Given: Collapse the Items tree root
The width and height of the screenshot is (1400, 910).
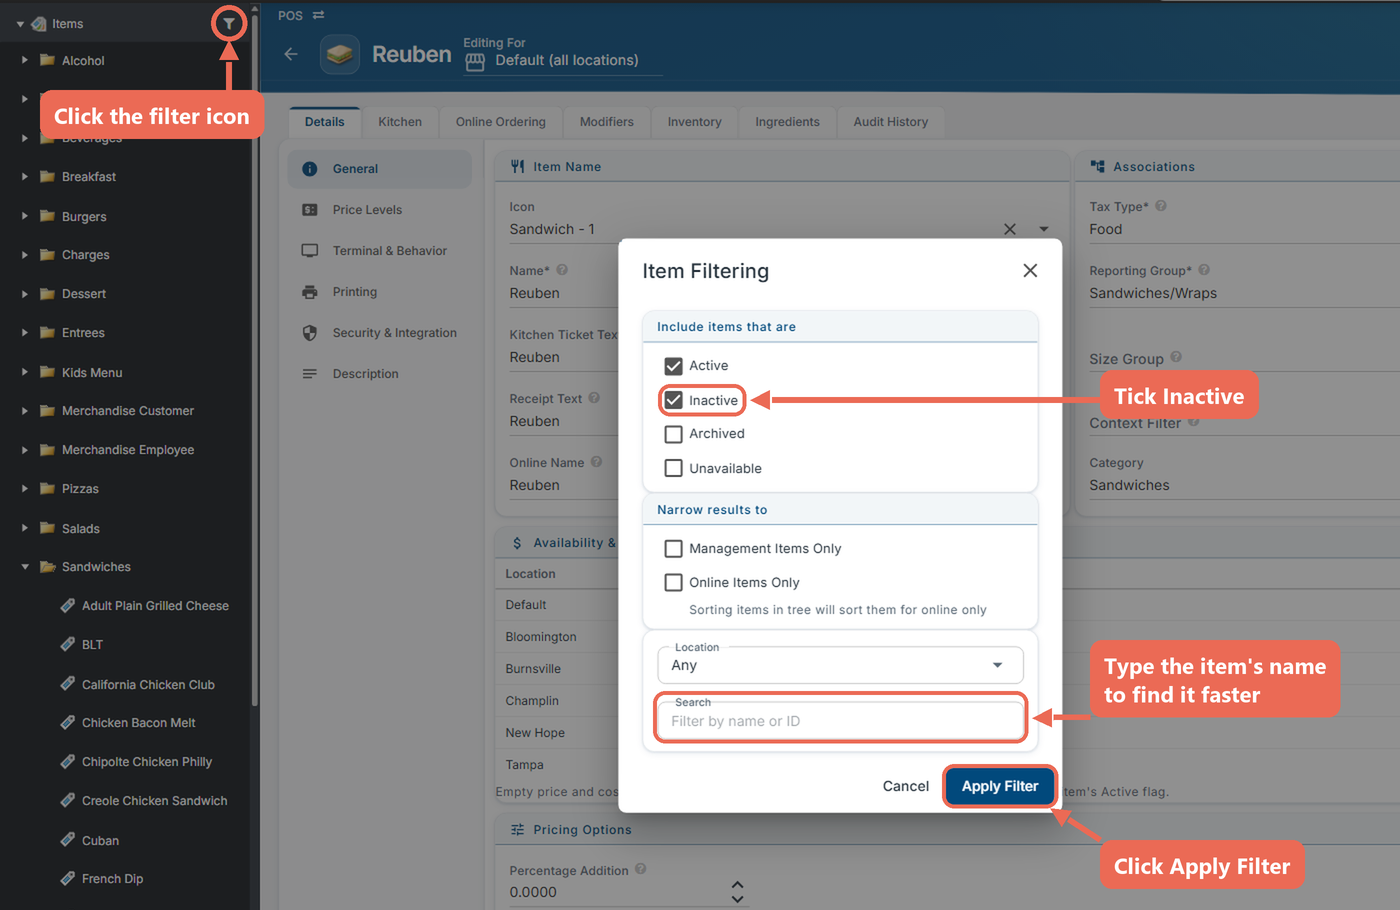Looking at the screenshot, I should (20, 24).
